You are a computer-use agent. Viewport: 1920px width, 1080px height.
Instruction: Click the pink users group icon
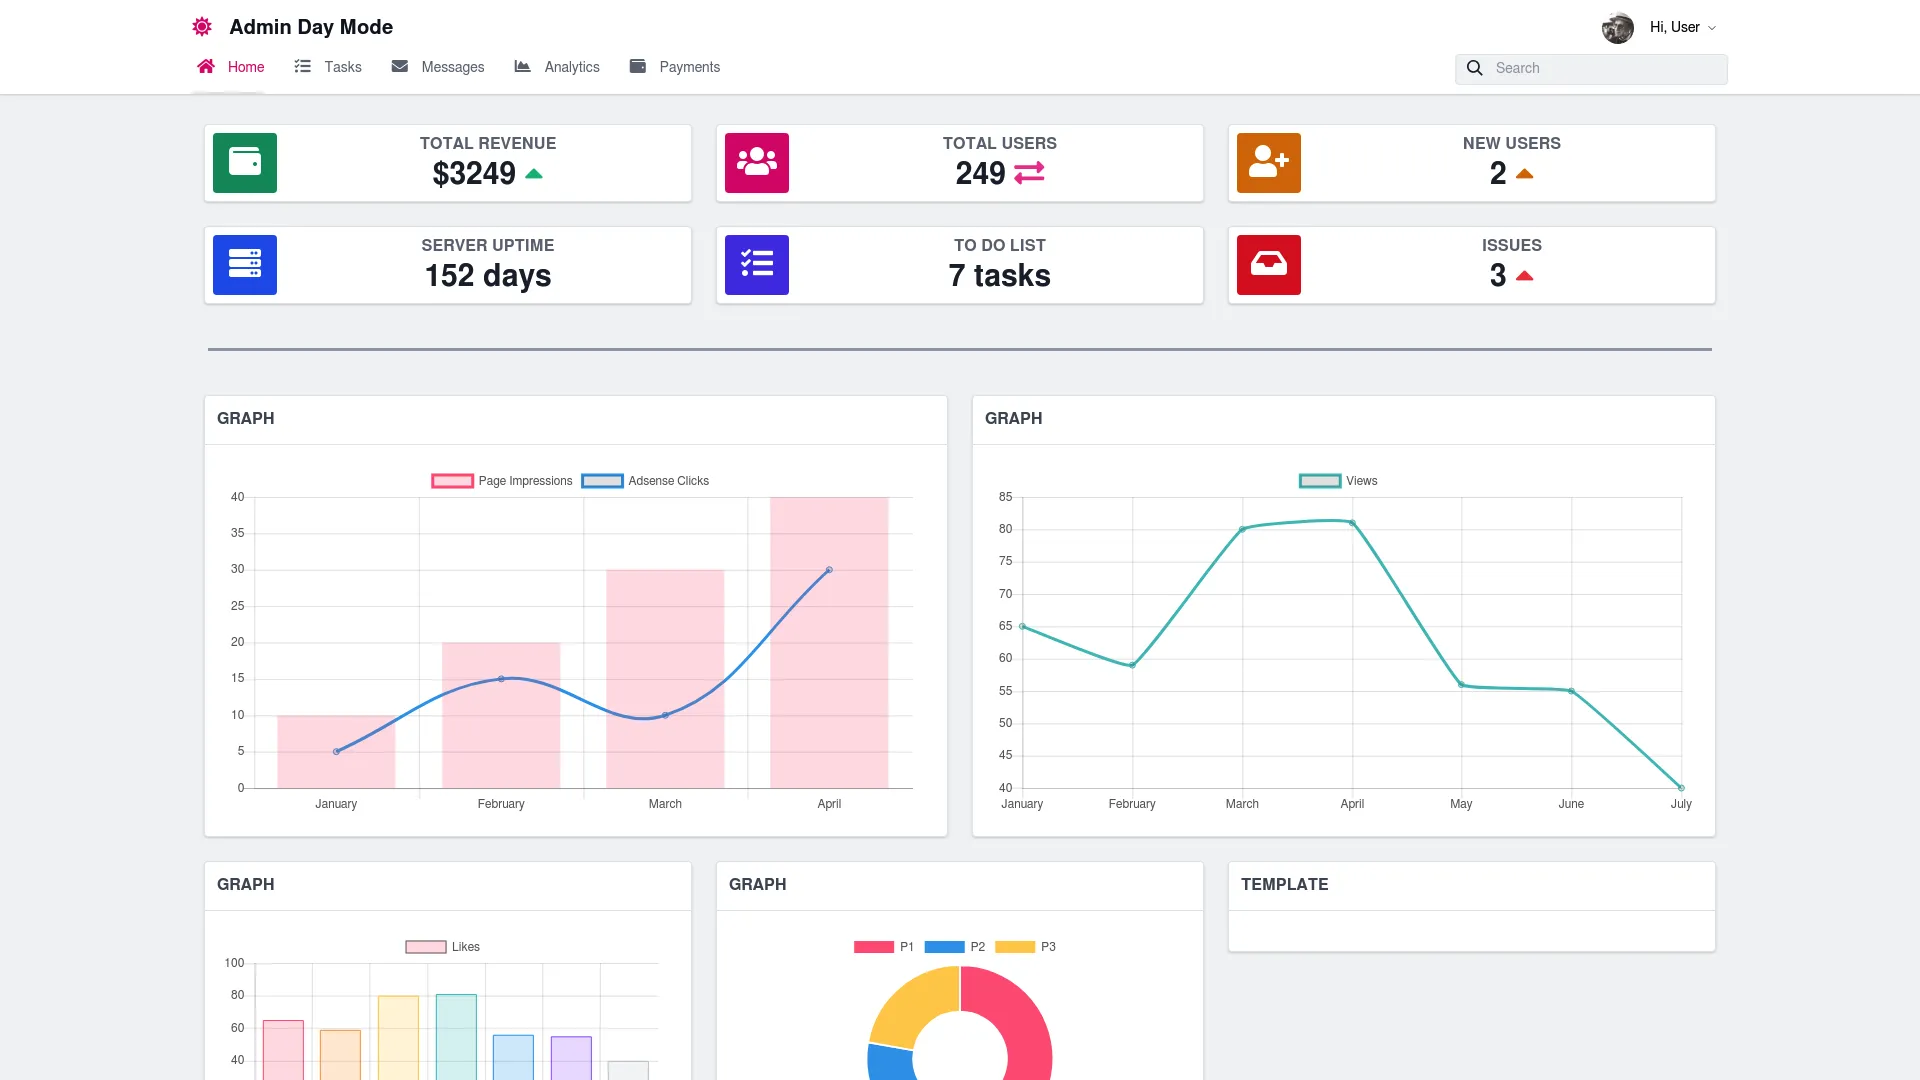[x=757, y=163]
